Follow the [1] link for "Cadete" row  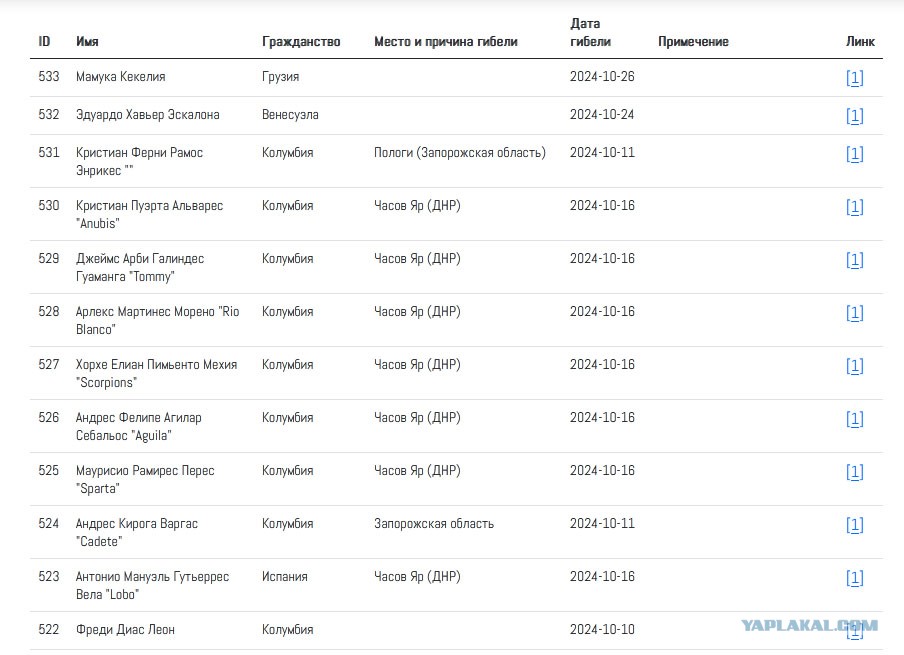click(854, 525)
